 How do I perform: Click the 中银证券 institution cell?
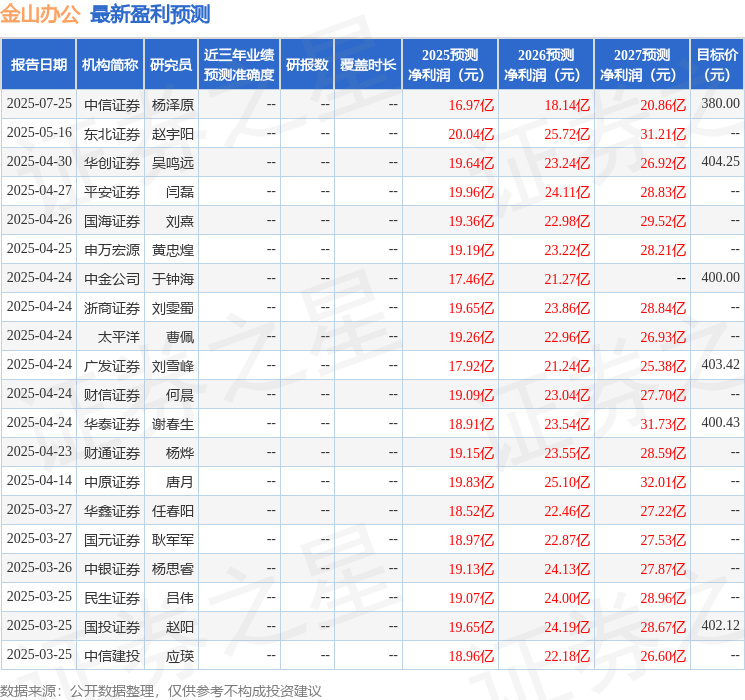coord(112,569)
